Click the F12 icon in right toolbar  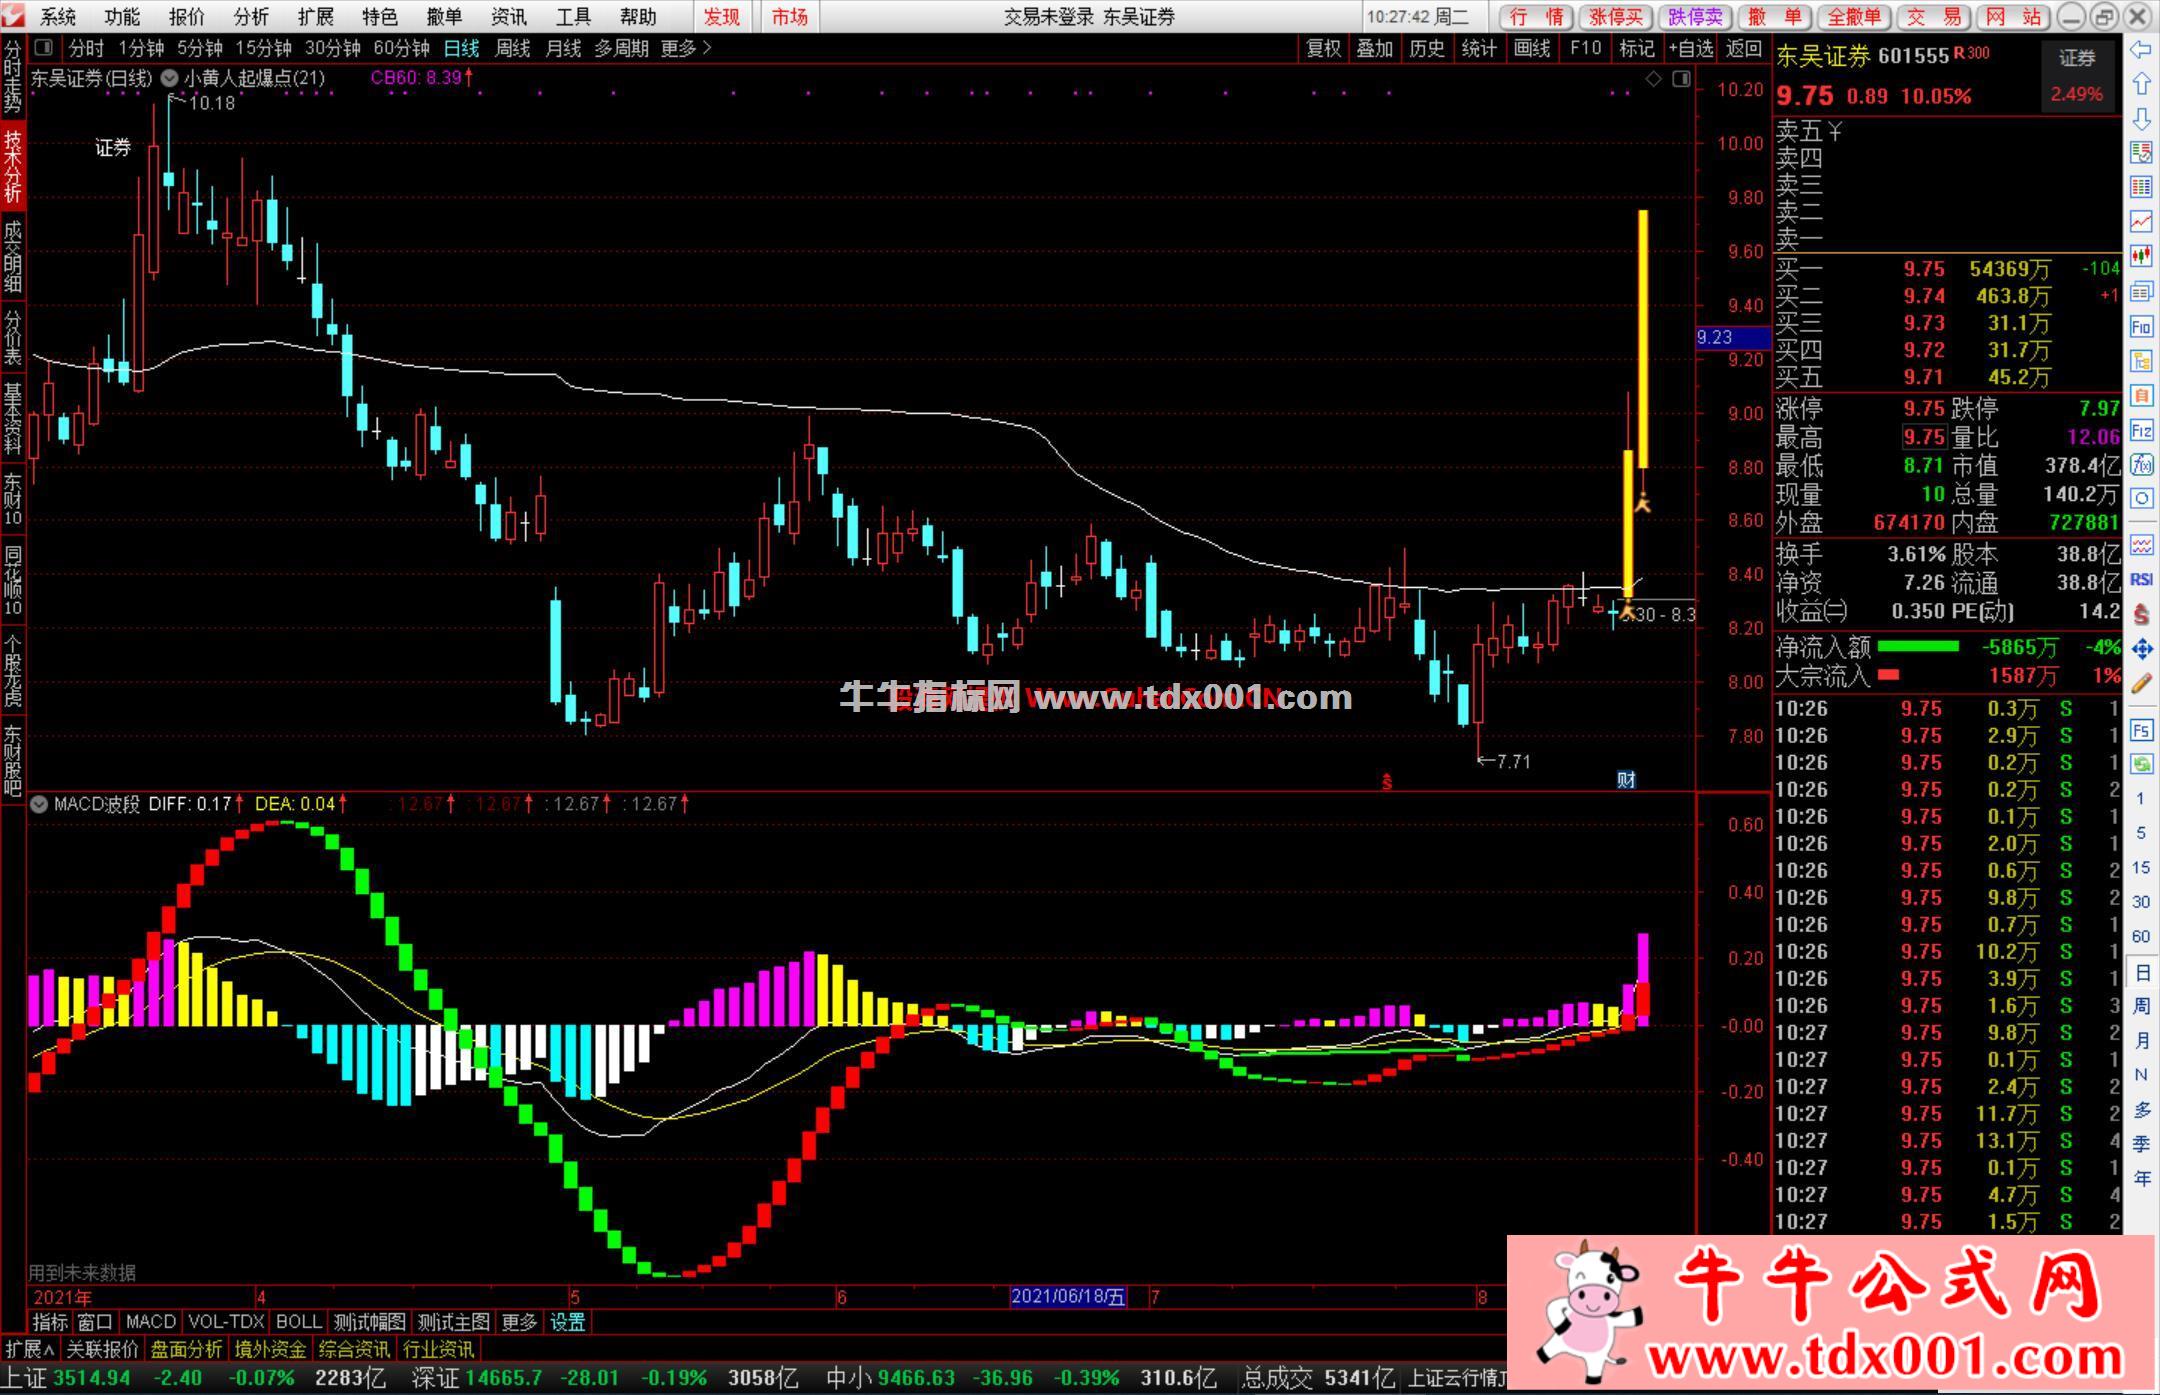click(x=2141, y=430)
